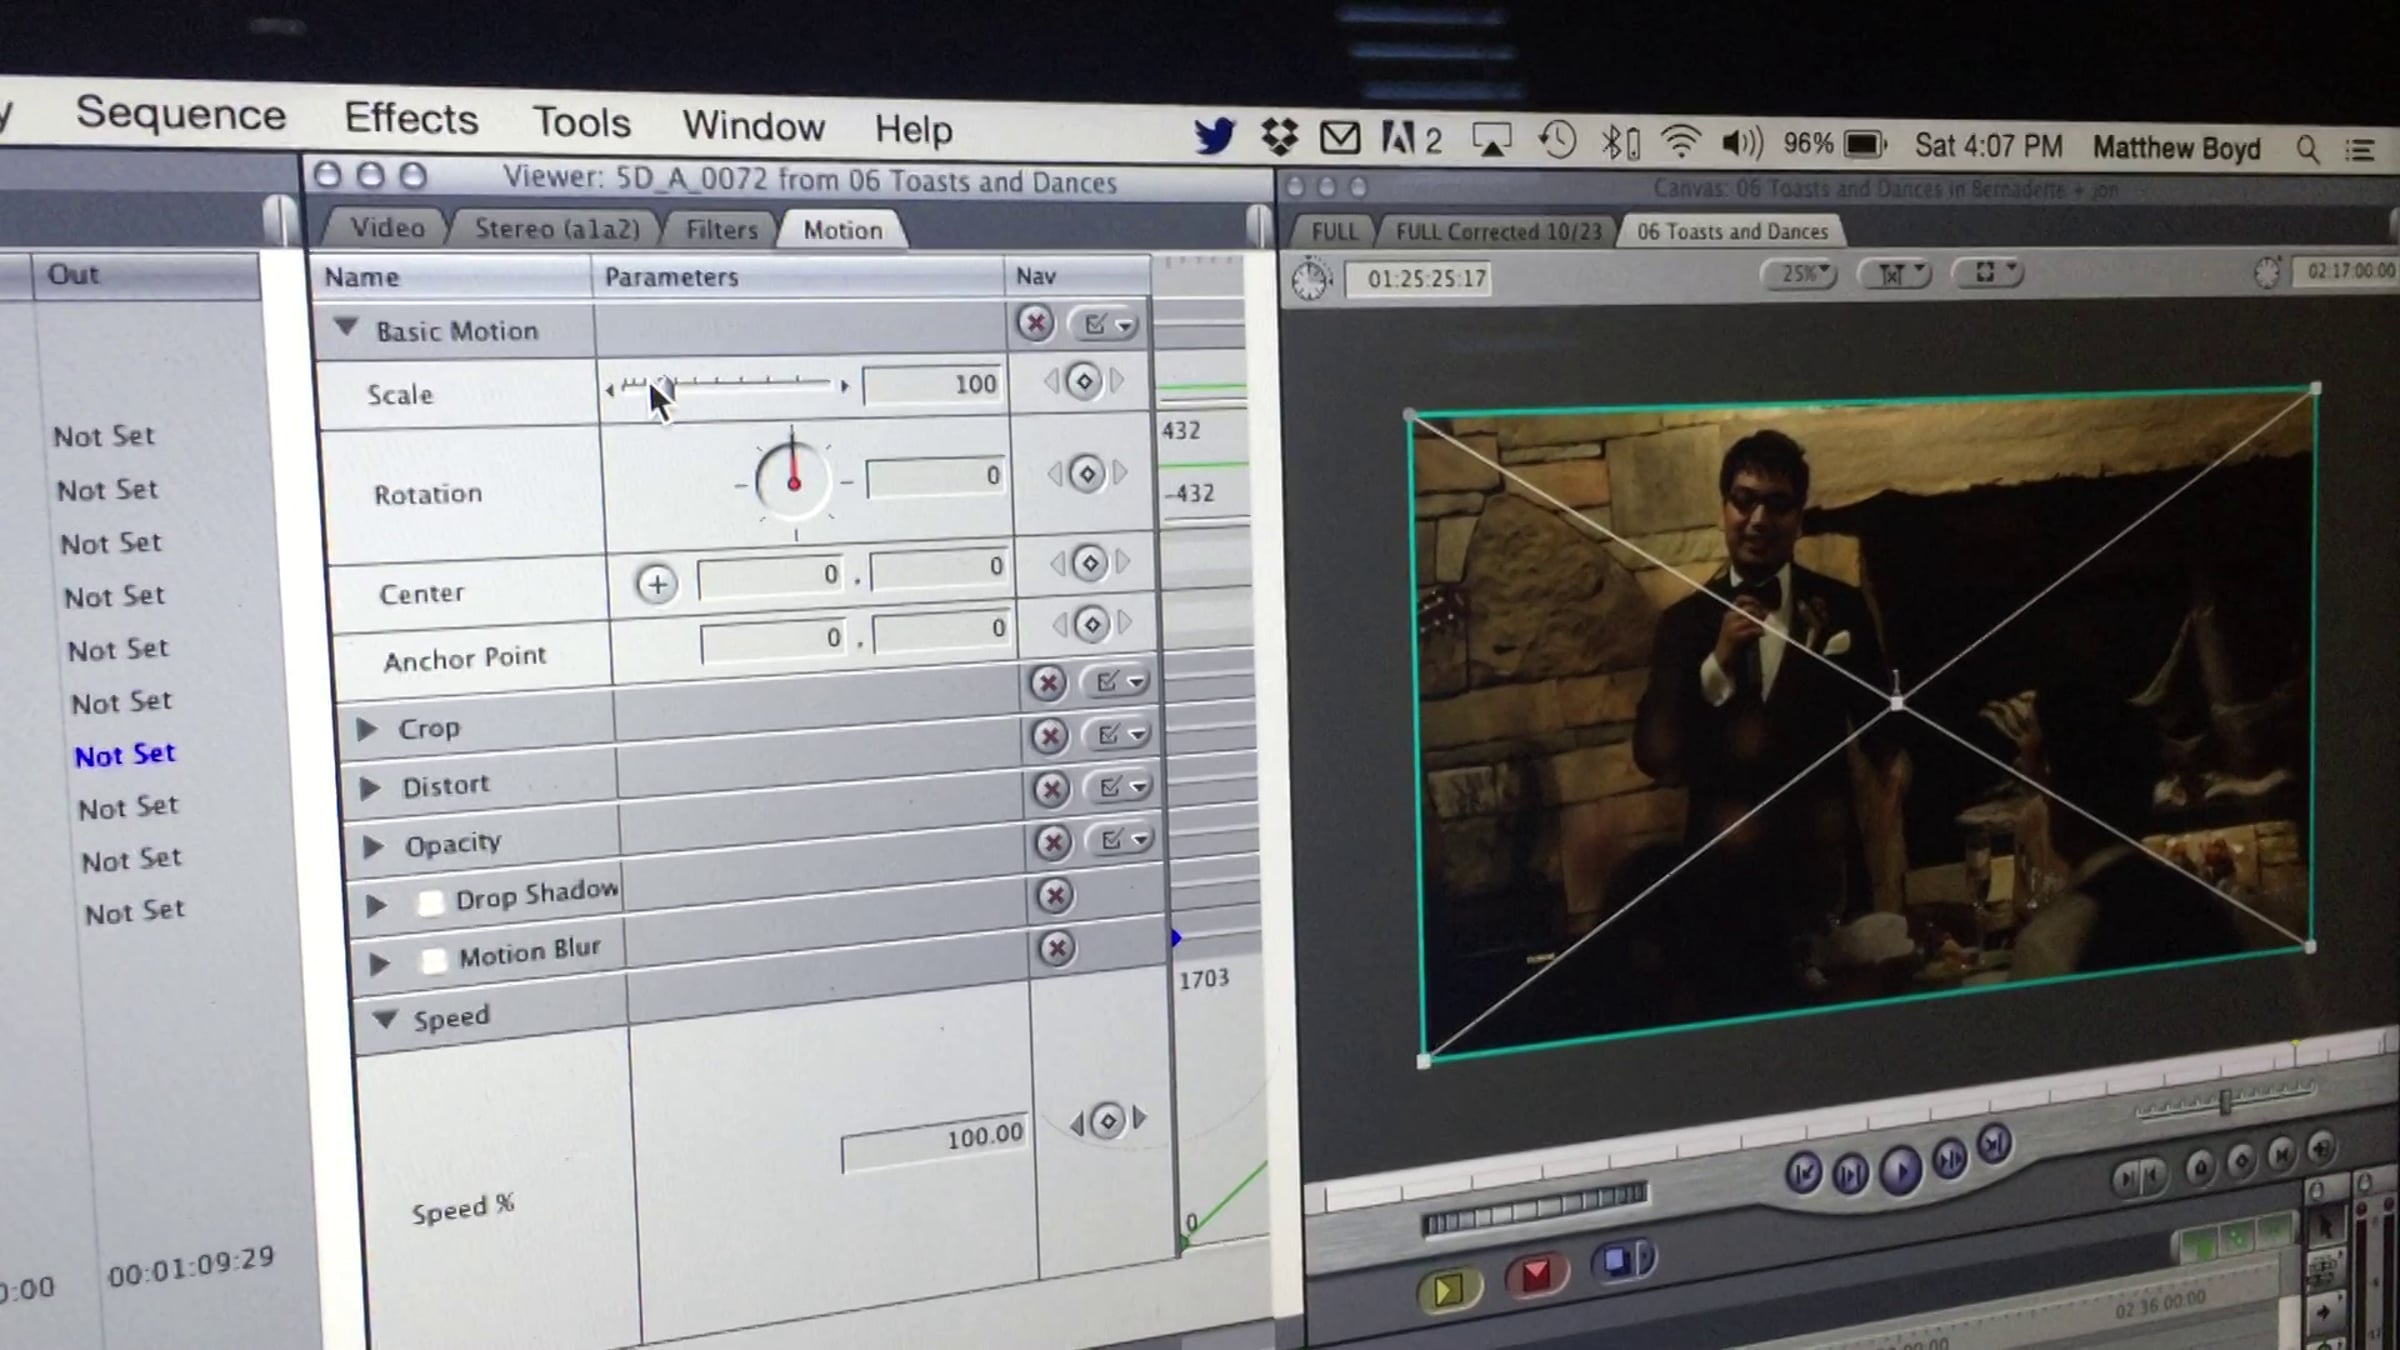Image resolution: width=2400 pixels, height=1350 pixels.
Task: Reset Basic Motion with red X button
Action: tap(1035, 323)
